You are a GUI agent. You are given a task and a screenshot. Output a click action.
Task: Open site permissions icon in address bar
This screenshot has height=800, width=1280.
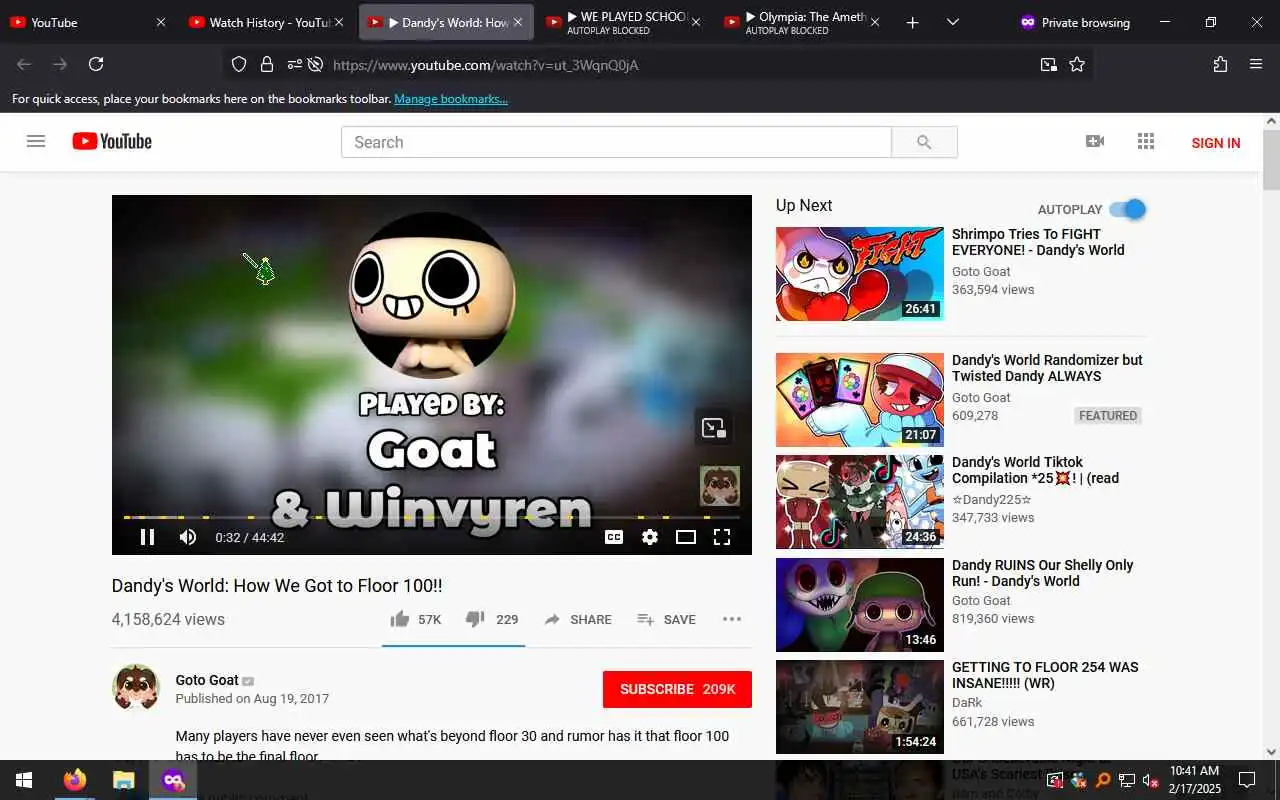click(294, 64)
